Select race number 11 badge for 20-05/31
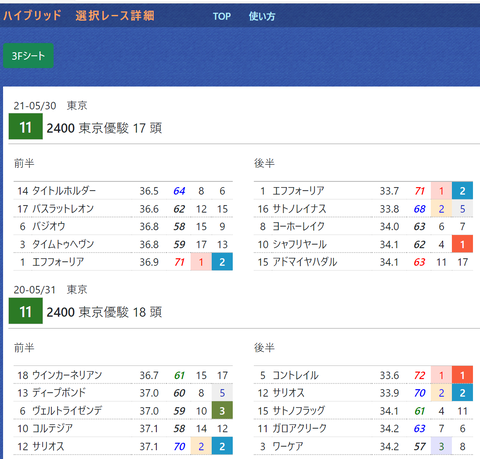The width and height of the screenshot is (480, 459). [x=26, y=311]
